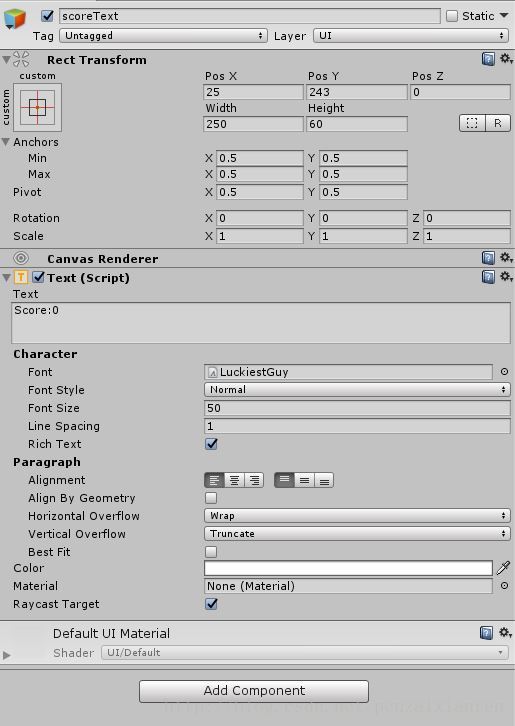Screen dimensions: 515x726
Task: Click the GameObject cube icon
Action: point(15,19)
